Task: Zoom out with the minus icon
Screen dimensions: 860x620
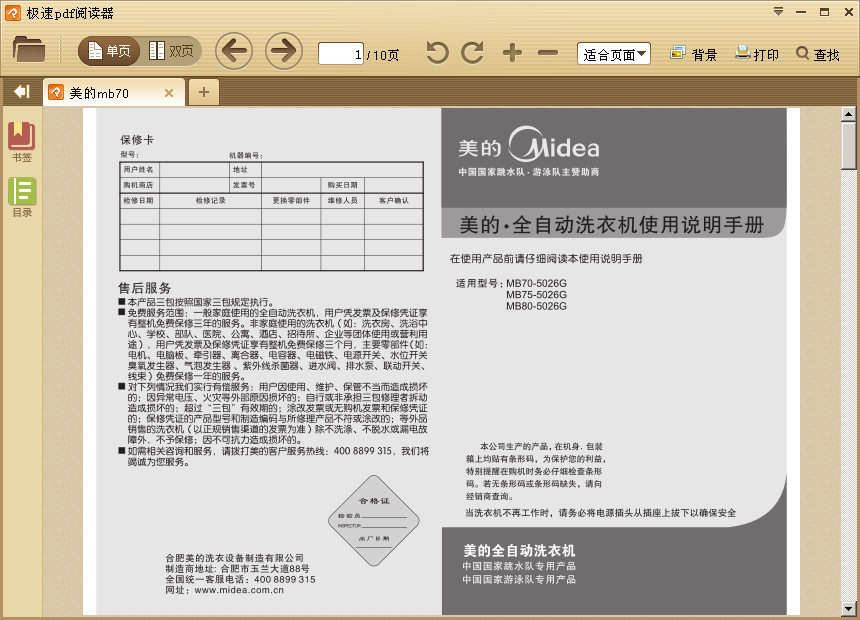Action: click(x=547, y=53)
